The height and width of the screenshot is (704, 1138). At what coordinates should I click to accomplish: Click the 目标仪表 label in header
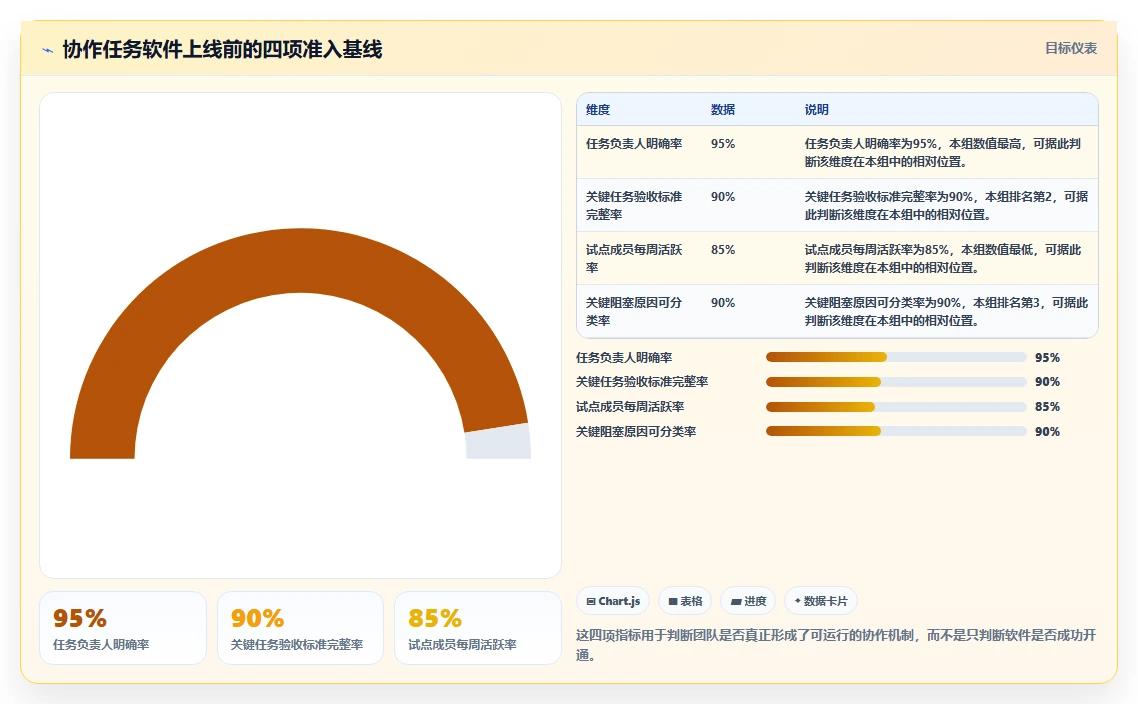coord(1071,49)
